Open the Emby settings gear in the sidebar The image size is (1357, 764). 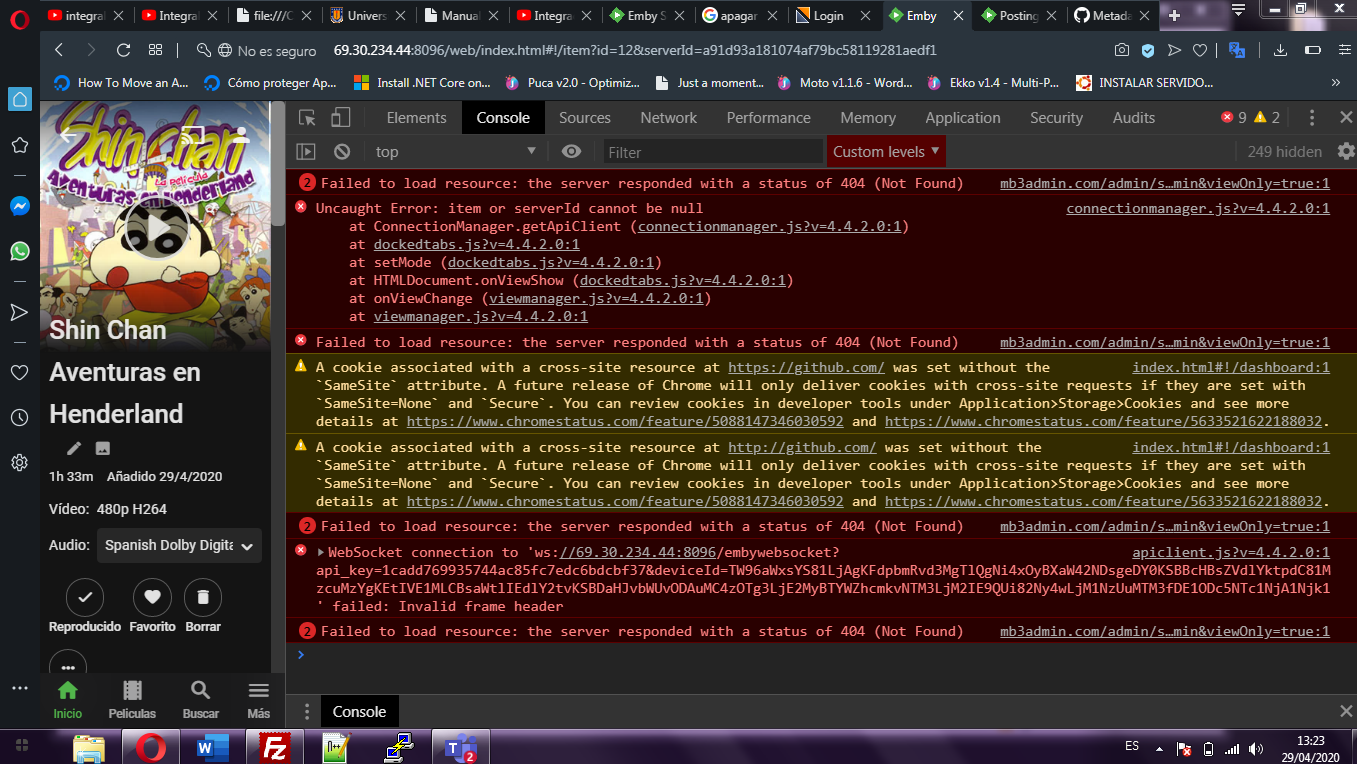[19, 462]
